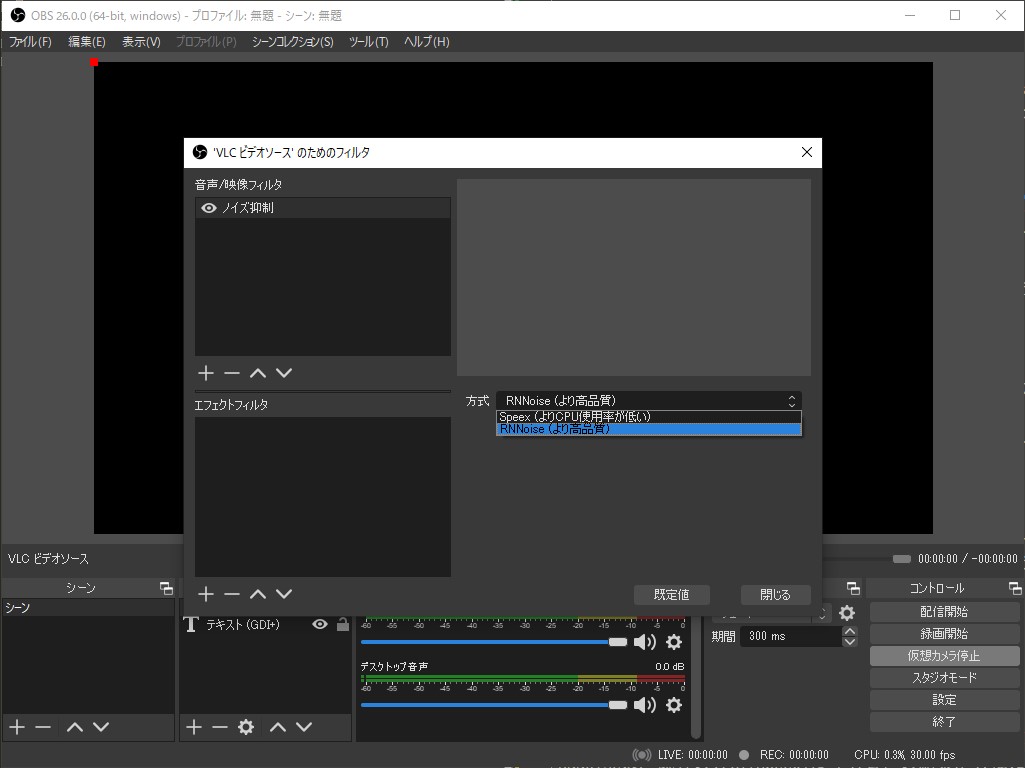Viewport: 1025px width, 768px height.
Task: Open デスクトップ音声 mixer settings gear
Action: pos(674,705)
